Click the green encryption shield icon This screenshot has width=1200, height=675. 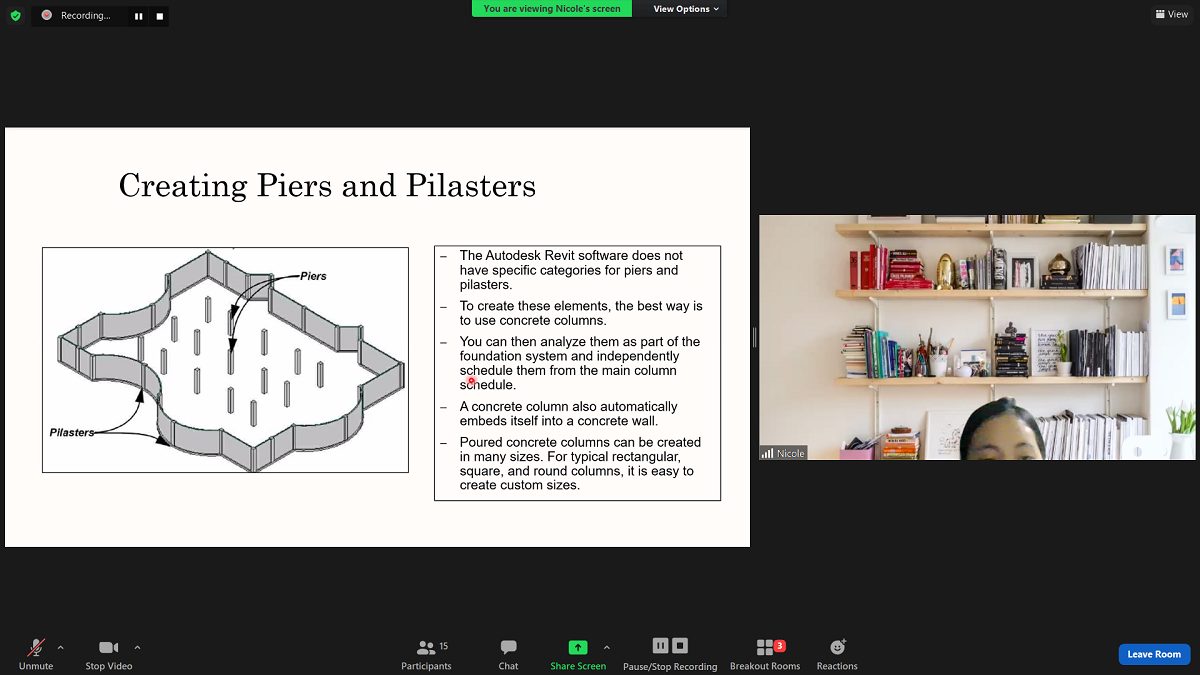[x=15, y=15]
